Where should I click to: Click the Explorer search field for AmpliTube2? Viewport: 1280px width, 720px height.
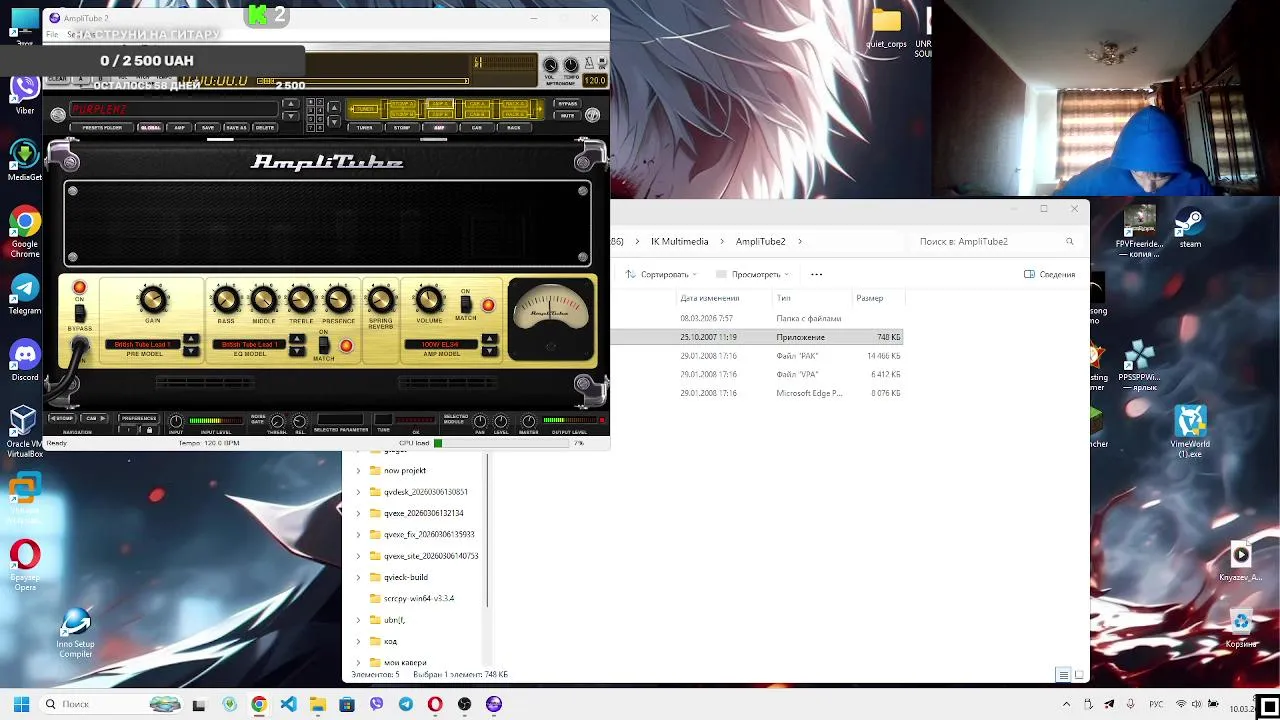click(997, 241)
